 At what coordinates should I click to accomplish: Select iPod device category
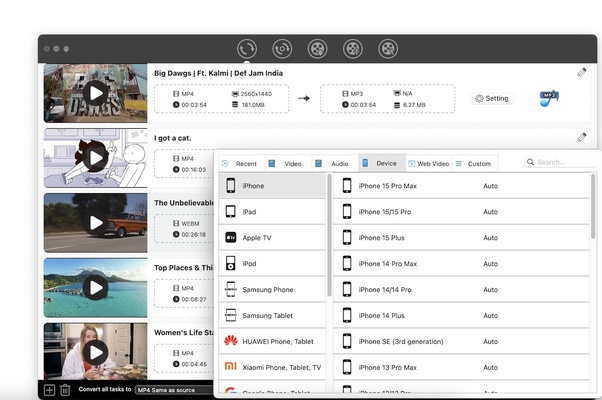coord(272,263)
